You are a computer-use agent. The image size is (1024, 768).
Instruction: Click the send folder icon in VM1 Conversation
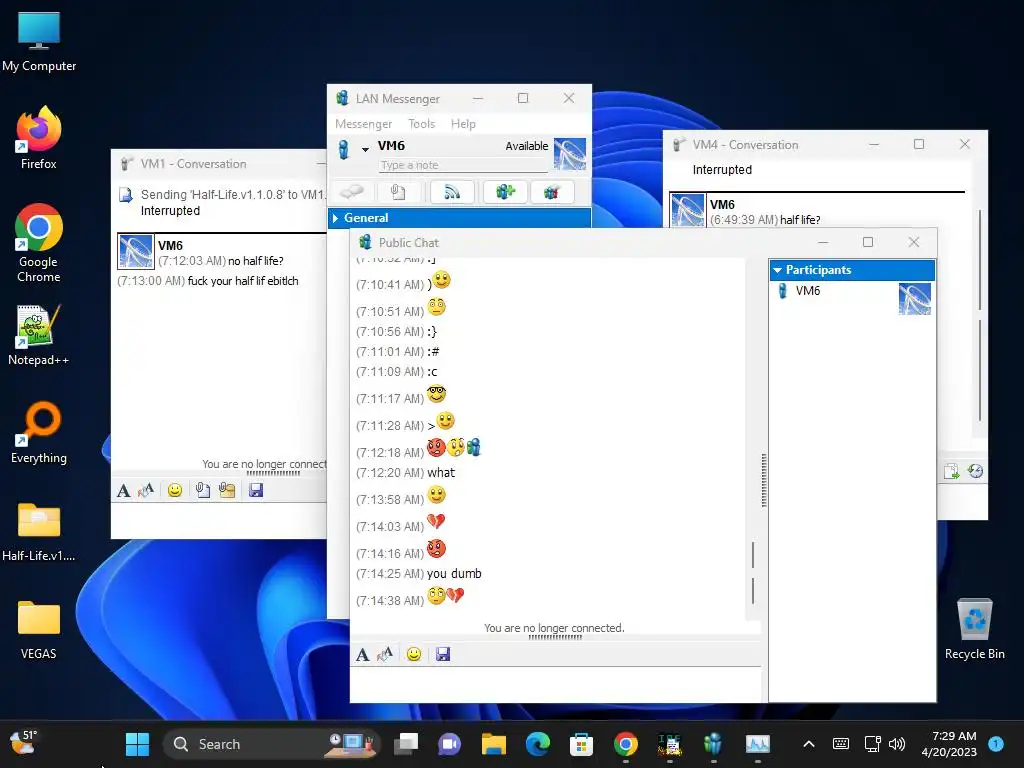[227, 490]
